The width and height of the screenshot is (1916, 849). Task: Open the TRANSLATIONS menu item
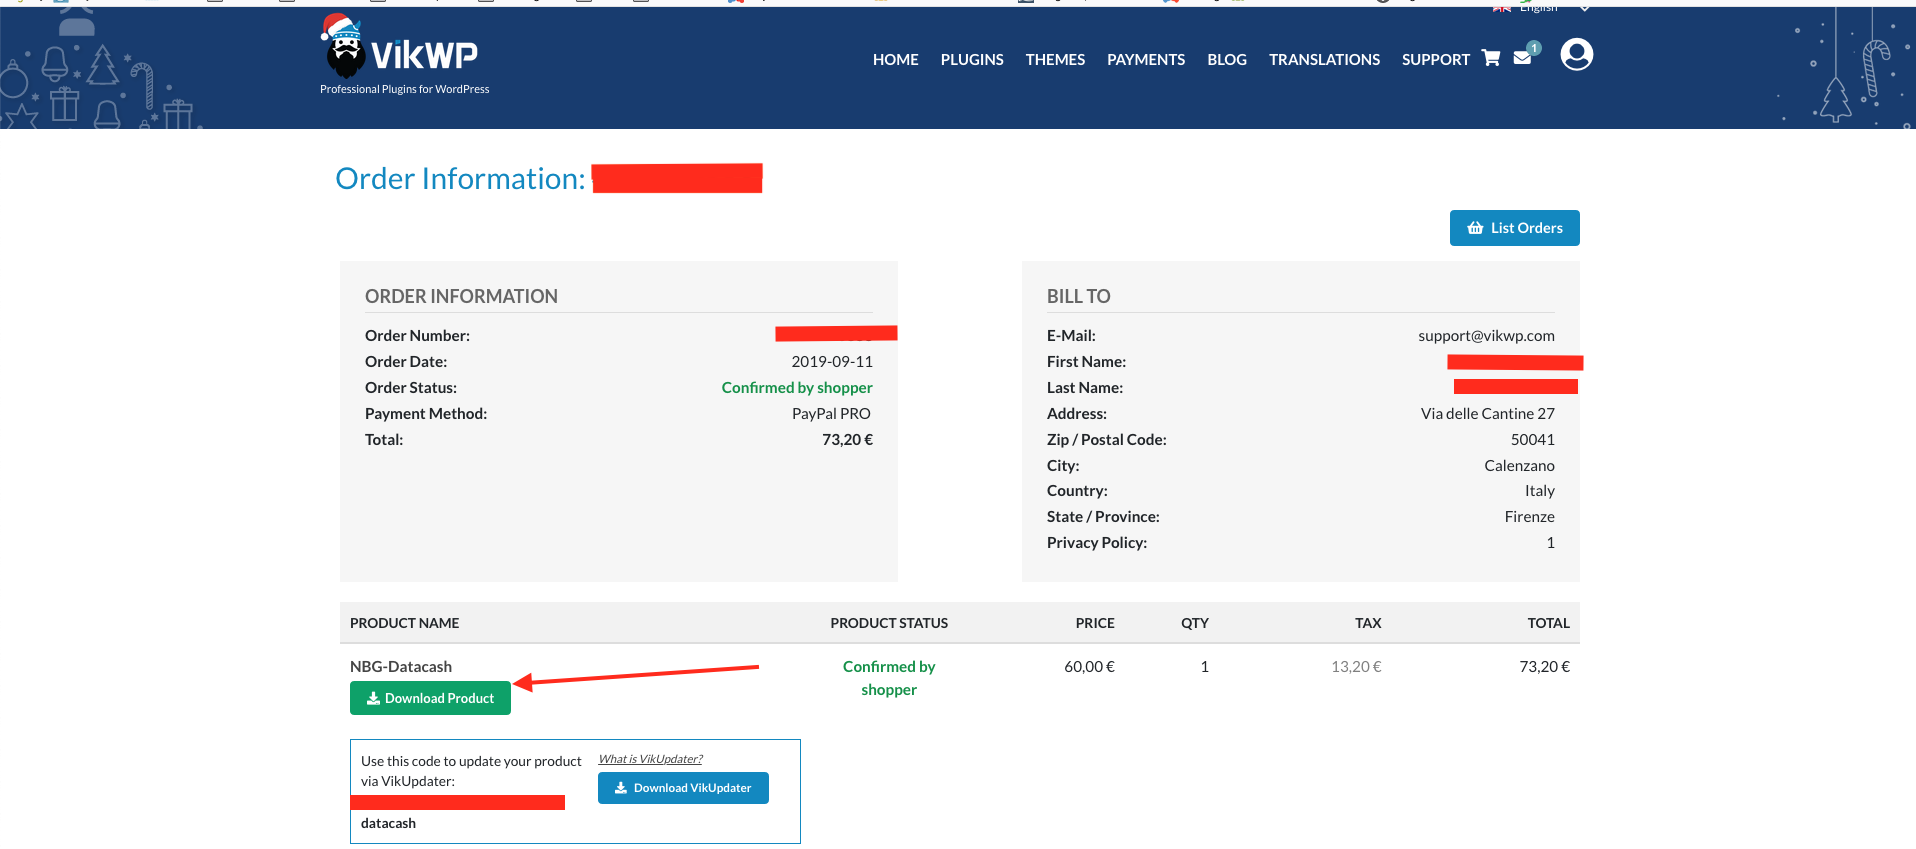1324,60
